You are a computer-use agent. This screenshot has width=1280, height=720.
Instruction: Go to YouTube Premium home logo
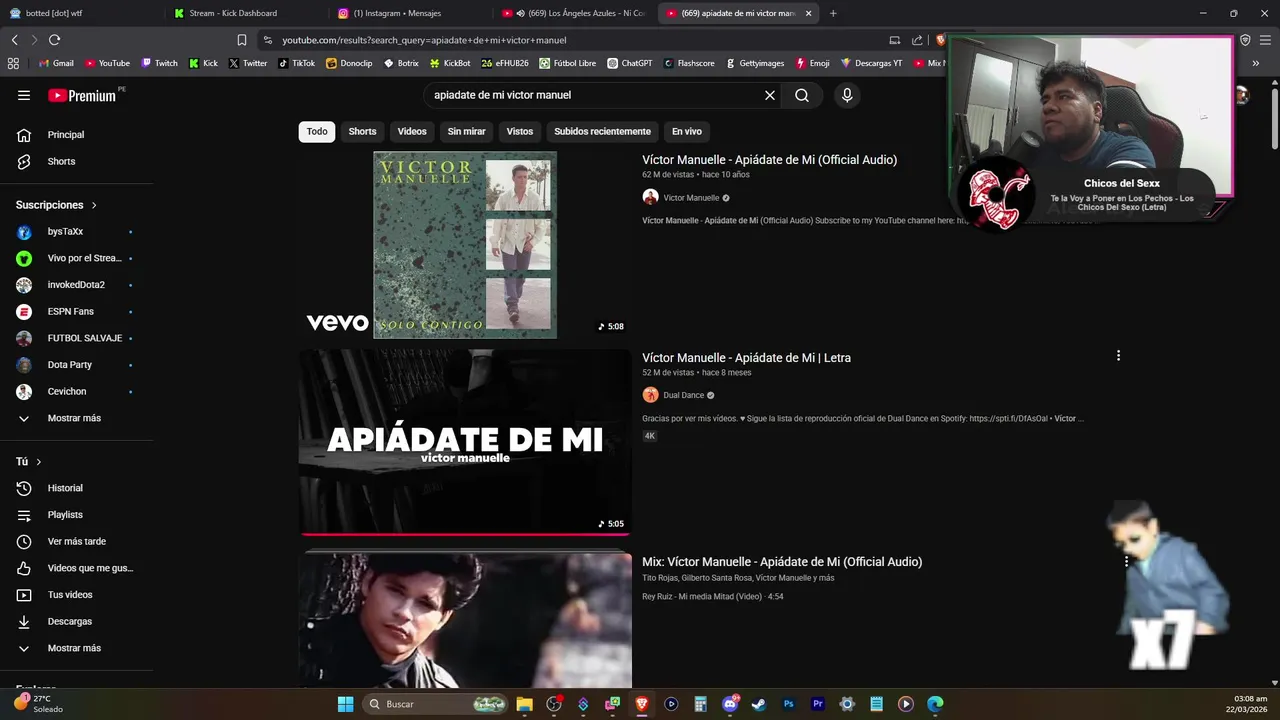coord(82,96)
